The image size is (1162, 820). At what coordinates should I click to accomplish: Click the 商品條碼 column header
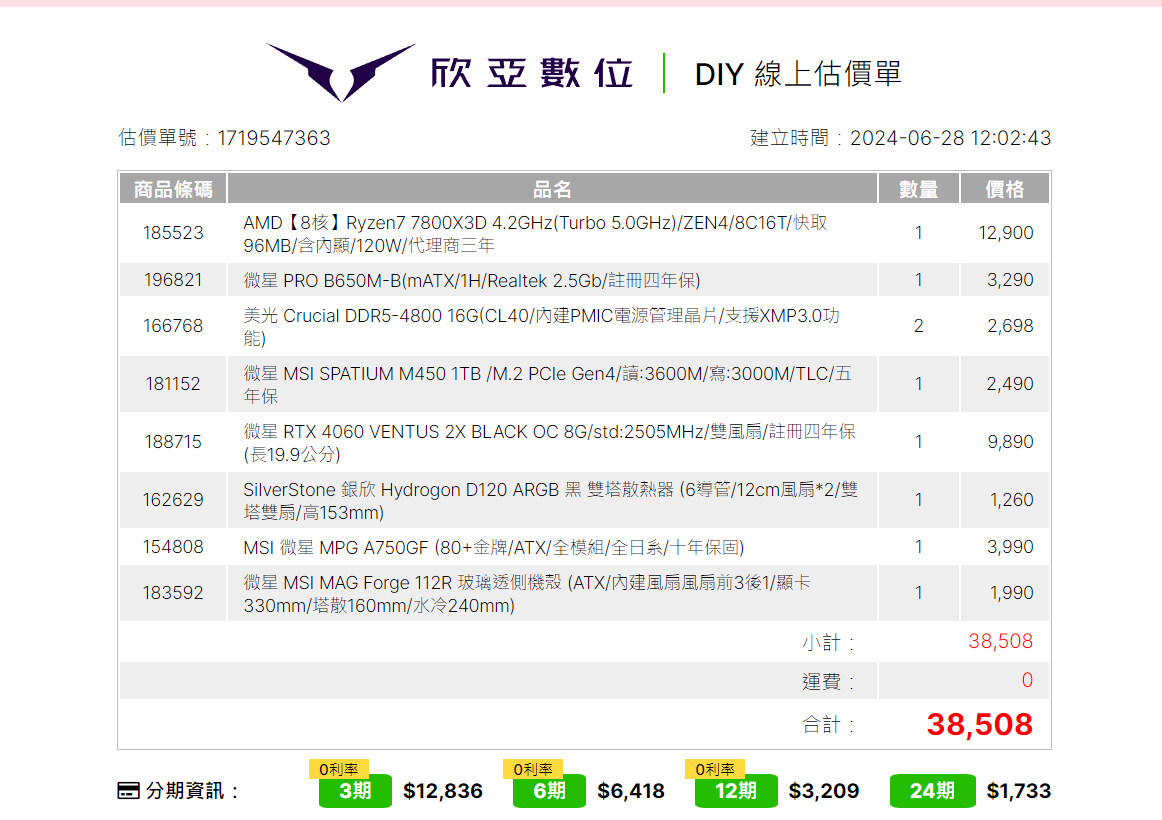[x=173, y=189]
